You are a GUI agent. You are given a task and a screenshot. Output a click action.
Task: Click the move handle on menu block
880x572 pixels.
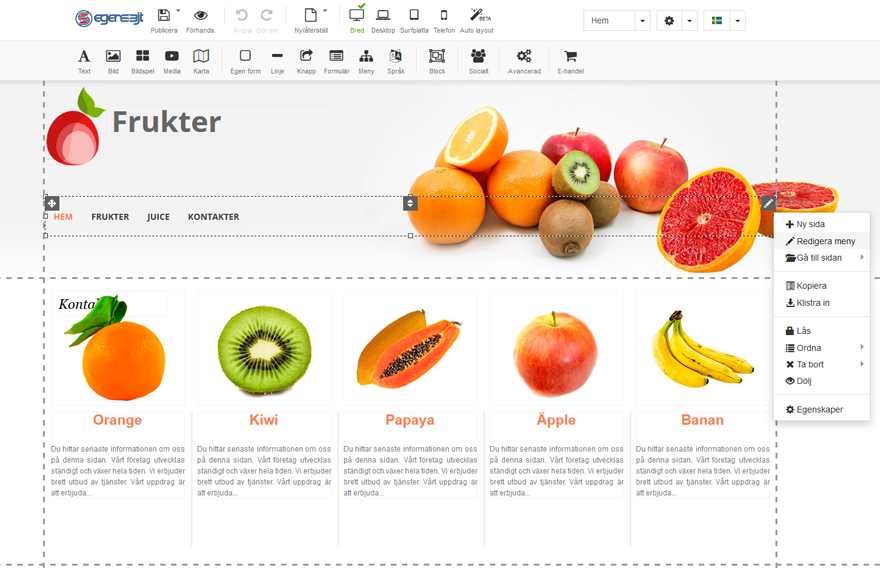(52, 203)
